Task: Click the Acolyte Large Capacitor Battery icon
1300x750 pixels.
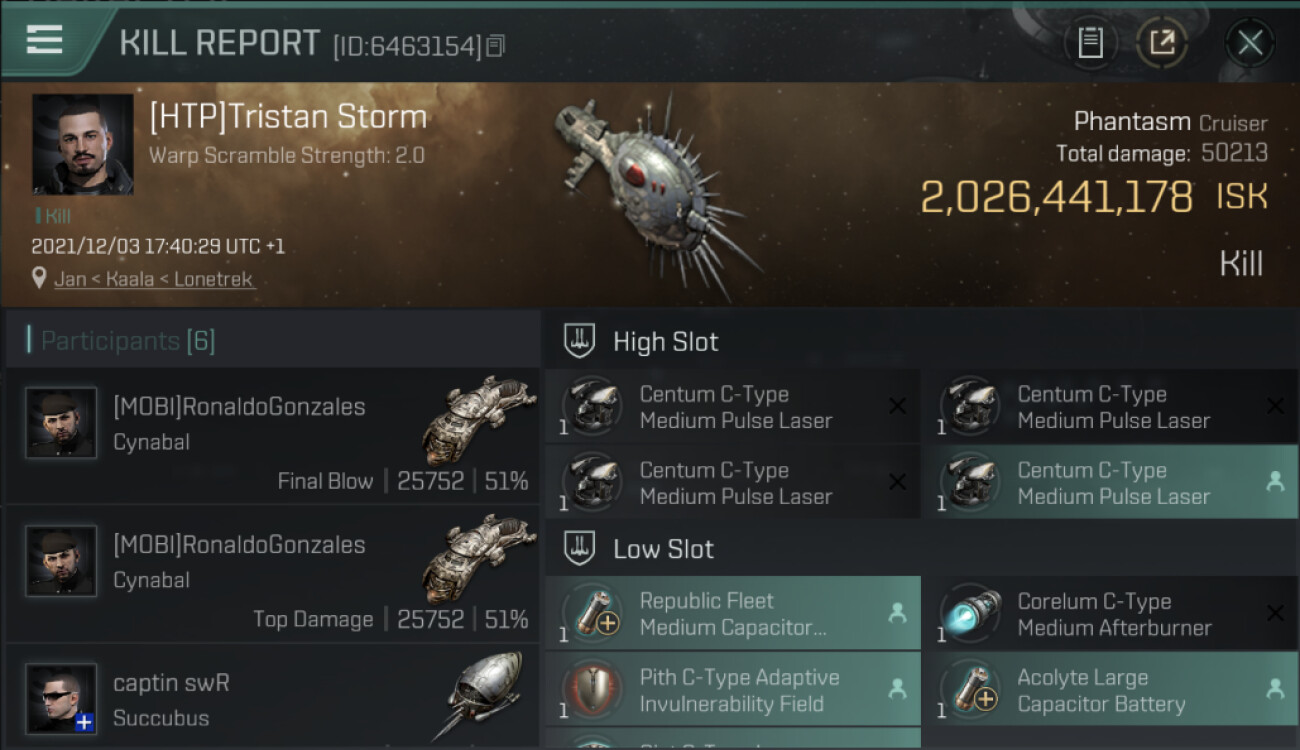Action: (971, 690)
